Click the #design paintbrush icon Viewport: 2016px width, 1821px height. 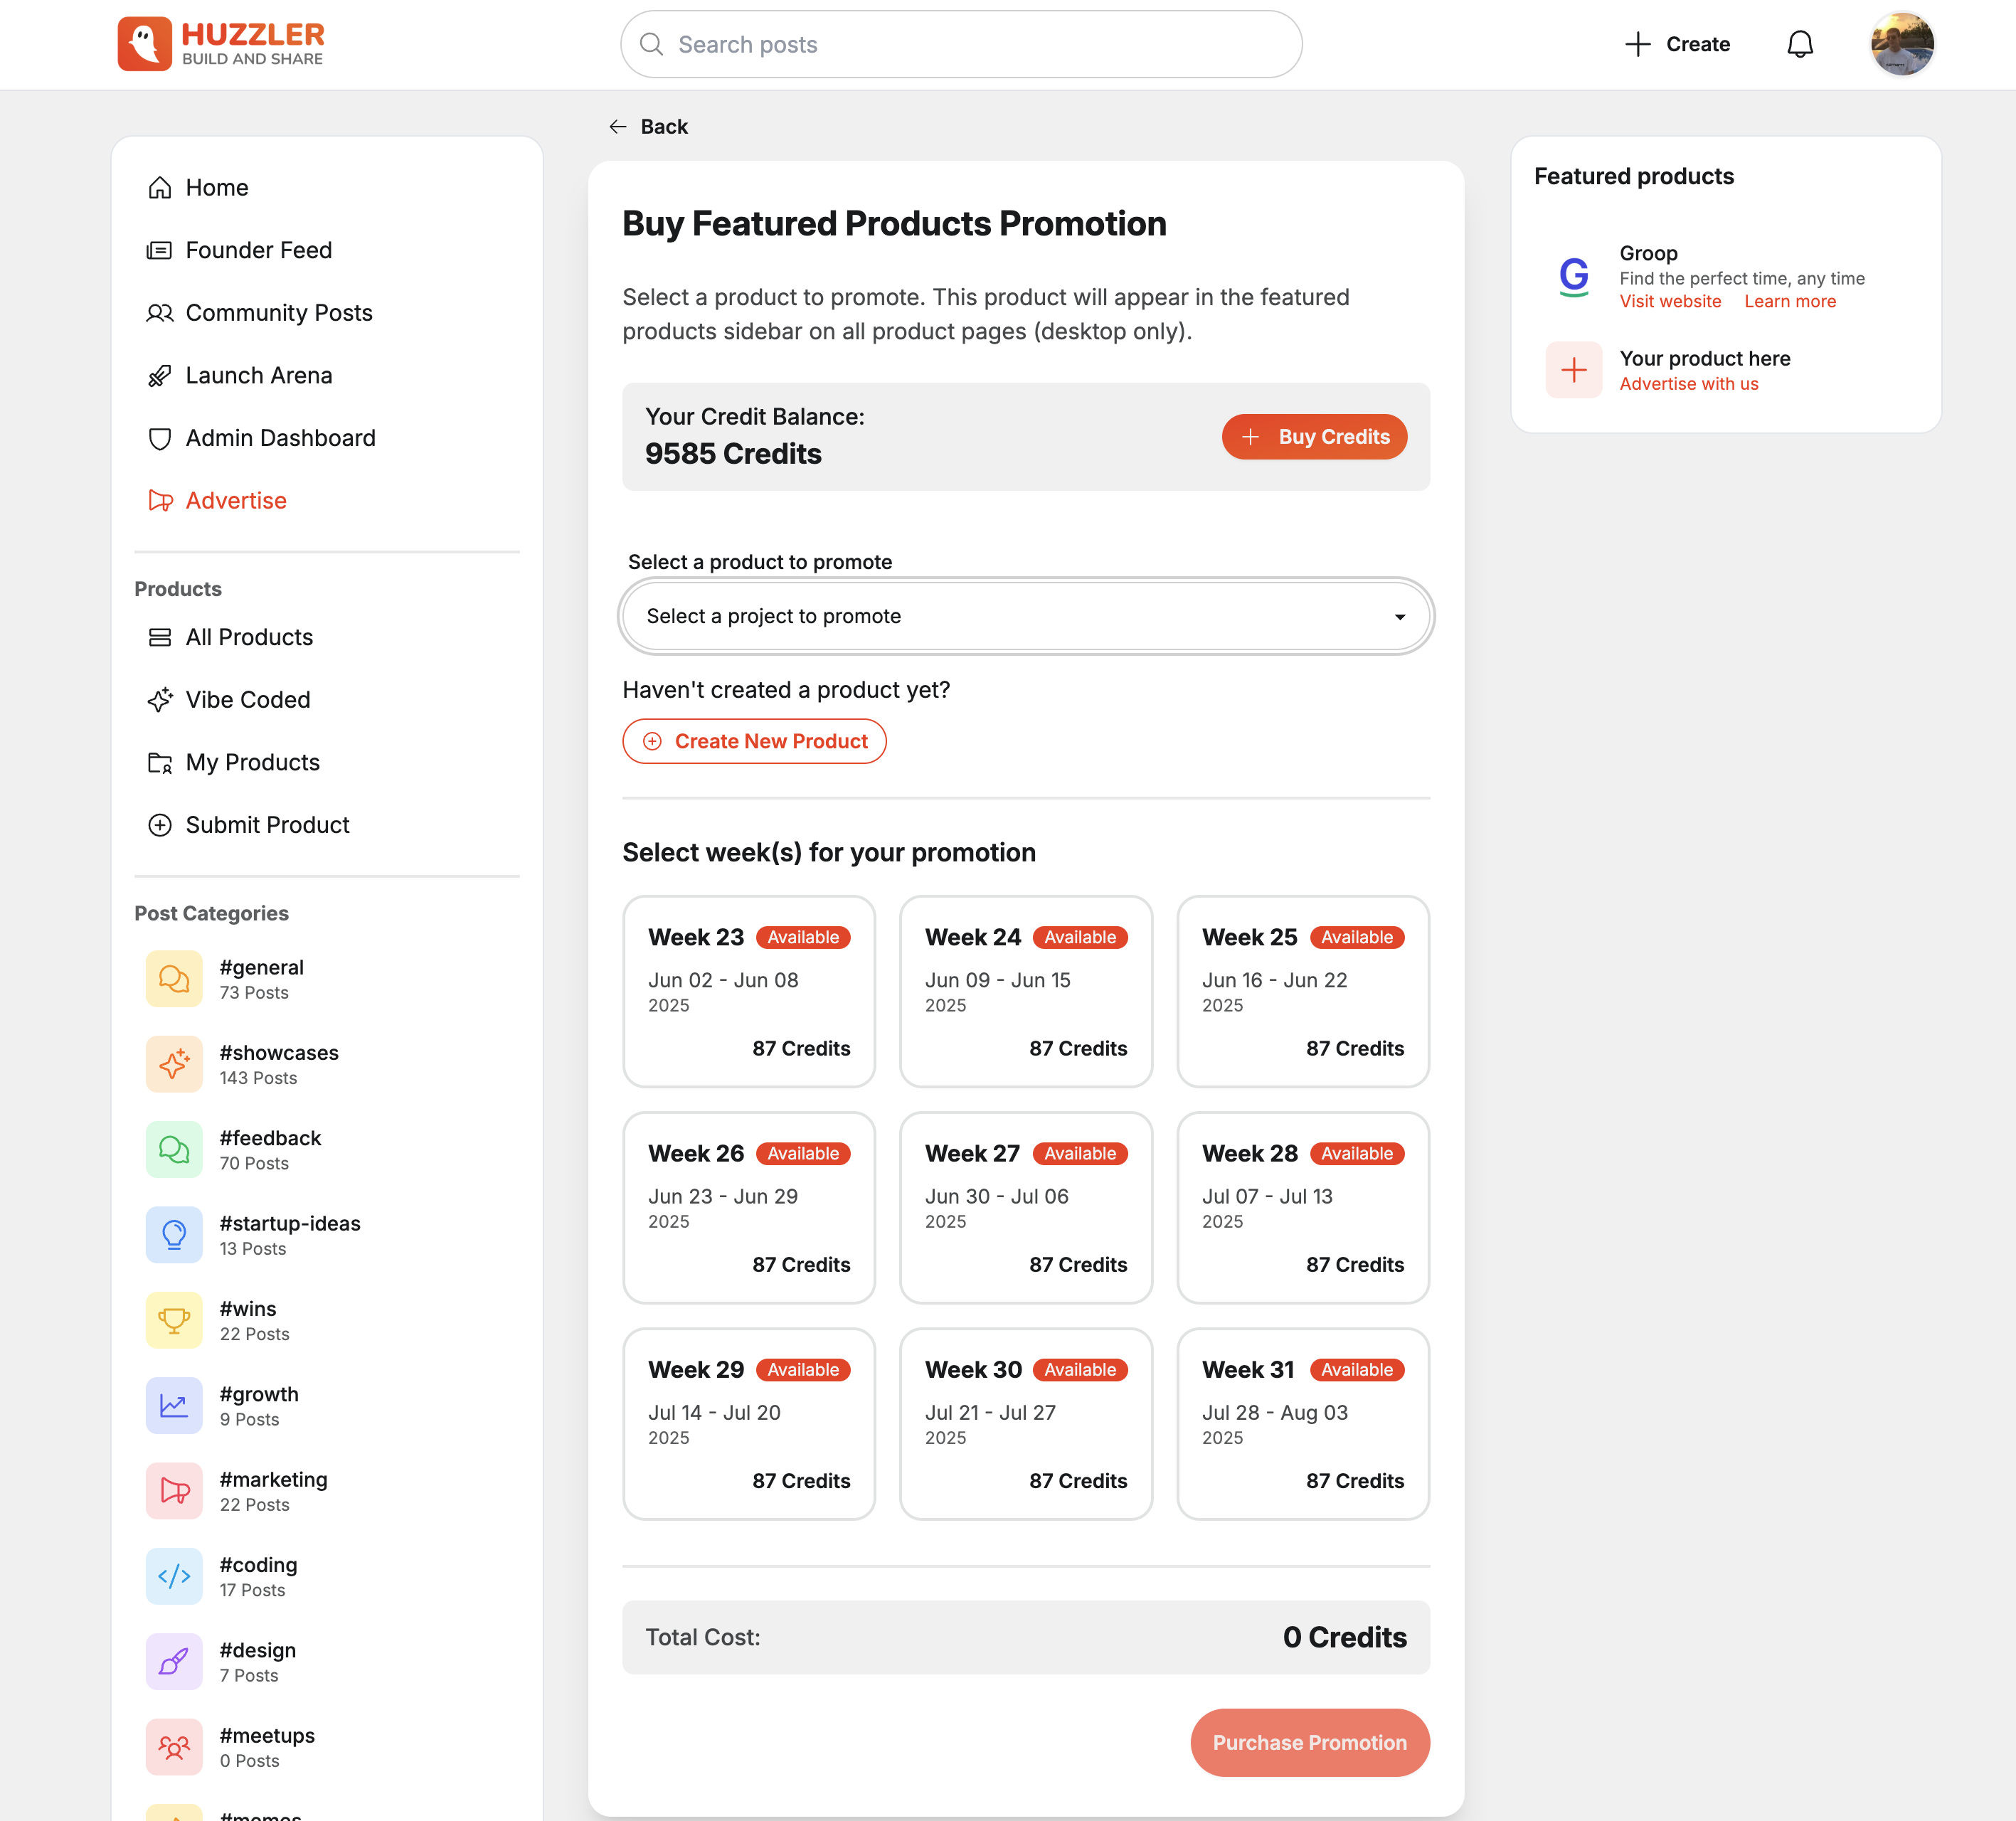[174, 1661]
